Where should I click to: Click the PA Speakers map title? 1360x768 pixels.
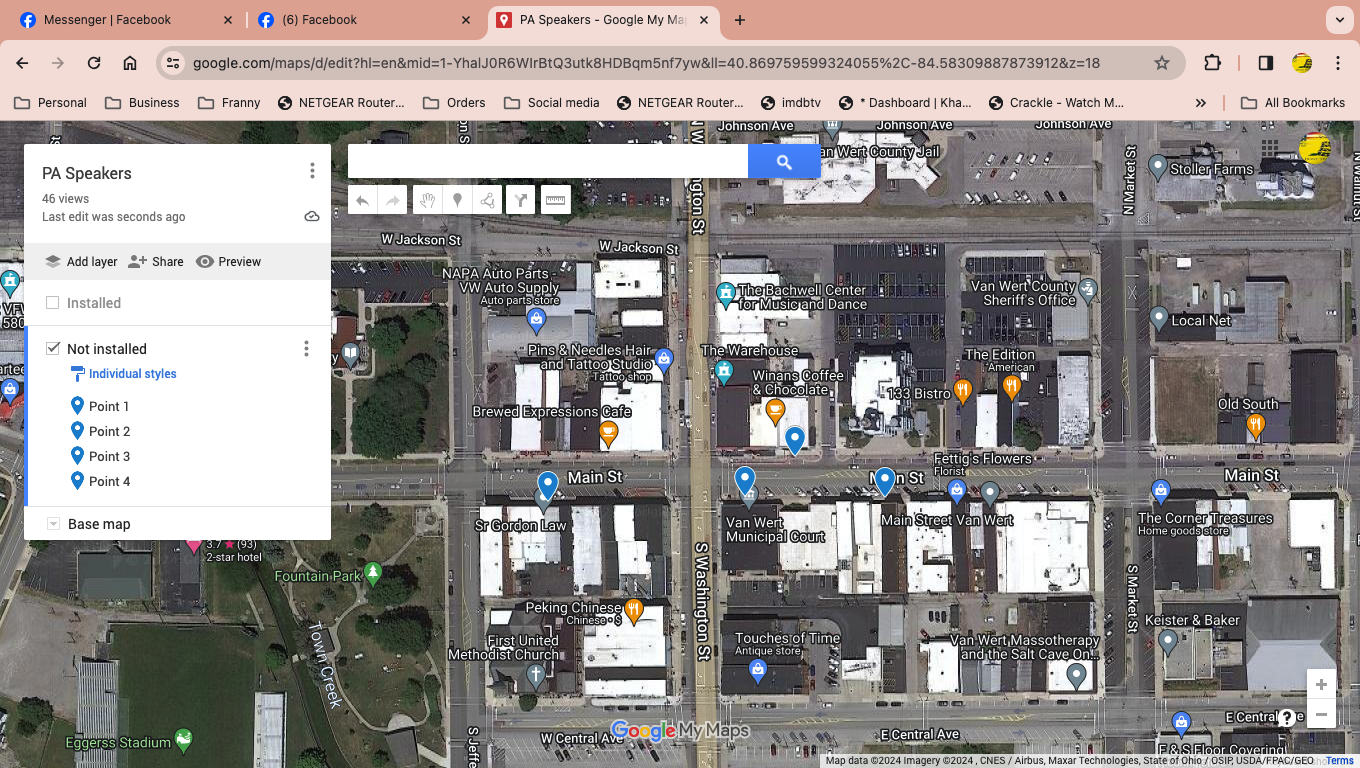87,173
